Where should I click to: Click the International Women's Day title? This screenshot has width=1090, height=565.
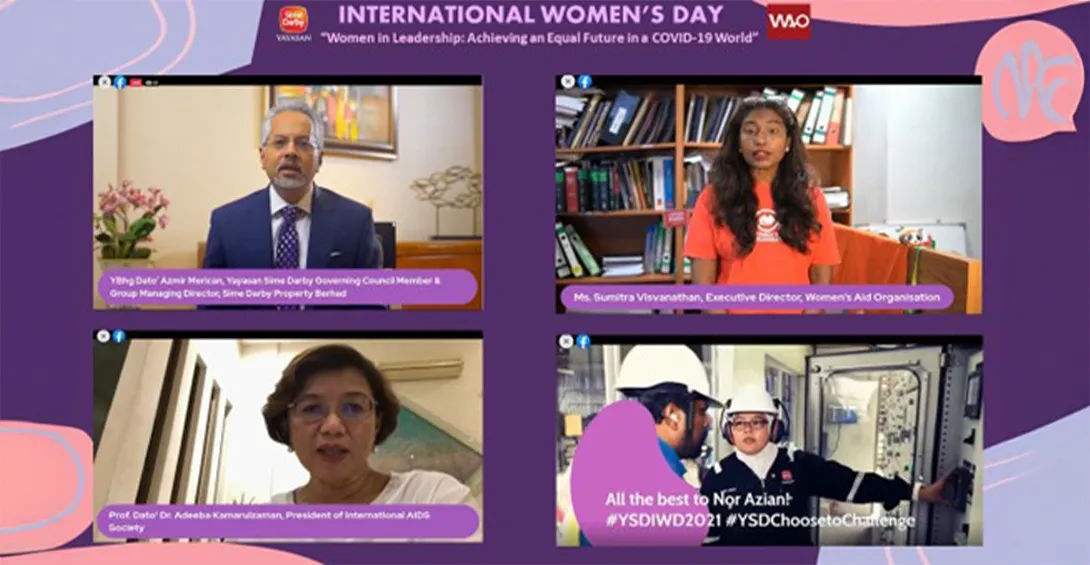(530, 14)
